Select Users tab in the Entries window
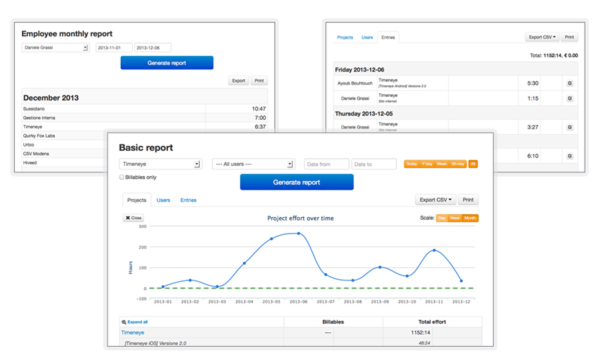 pyautogui.click(x=367, y=37)
